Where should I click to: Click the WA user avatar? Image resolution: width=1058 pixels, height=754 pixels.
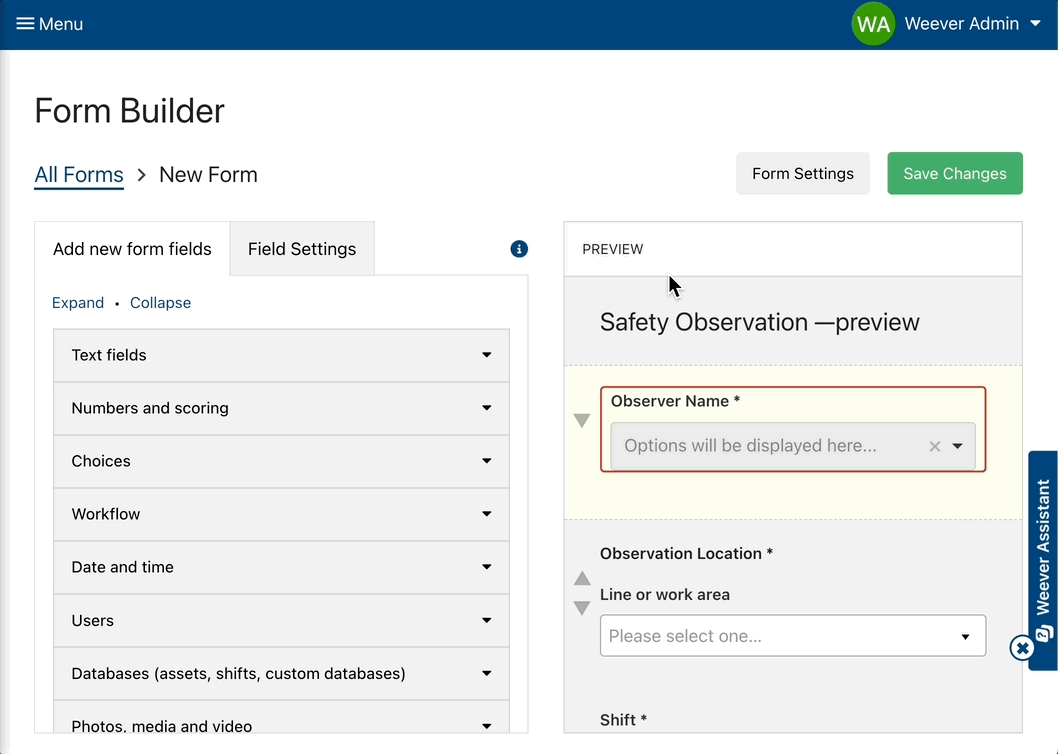872,24
